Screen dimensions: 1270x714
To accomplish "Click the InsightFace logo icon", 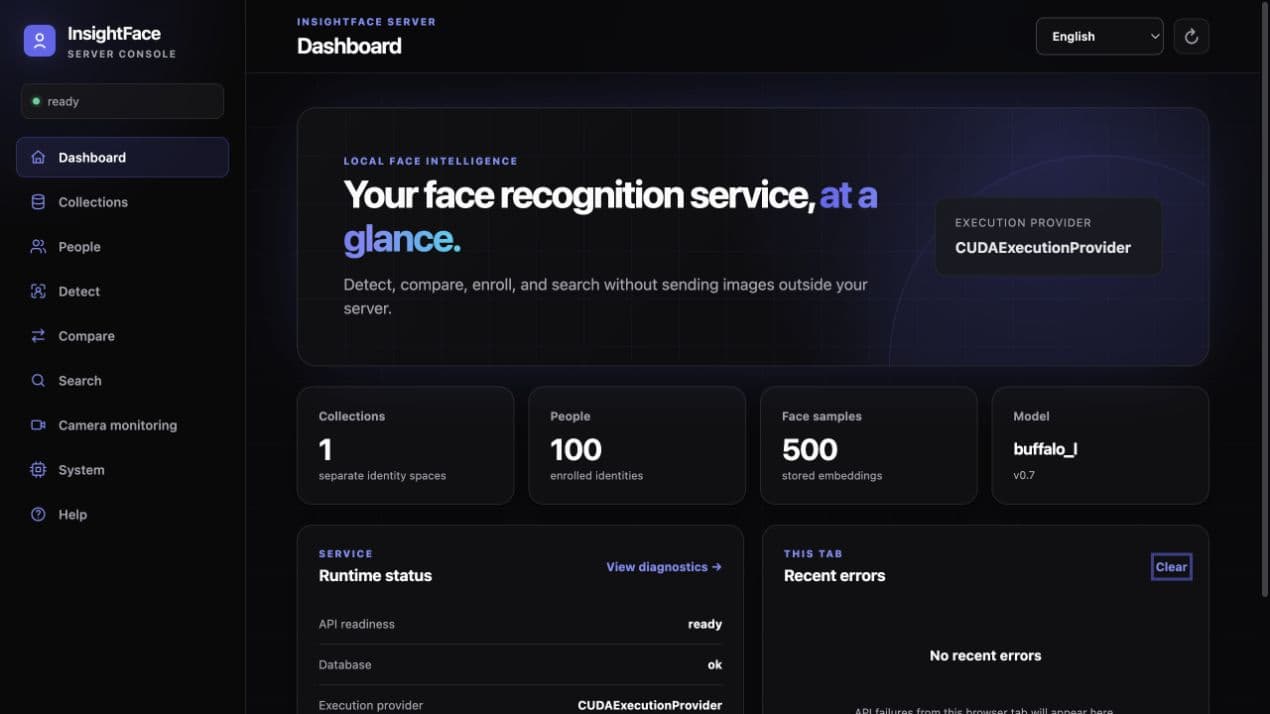I will [39, 41].
